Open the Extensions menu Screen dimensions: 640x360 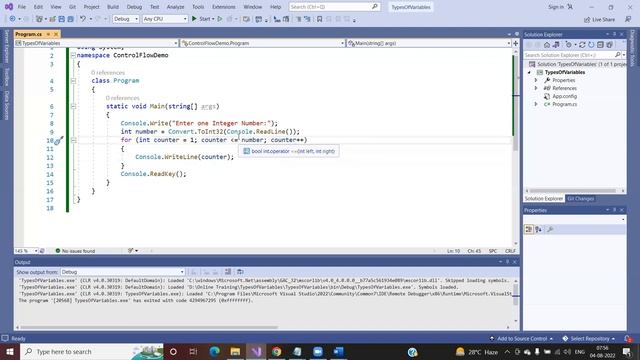[x=224, y=7]
